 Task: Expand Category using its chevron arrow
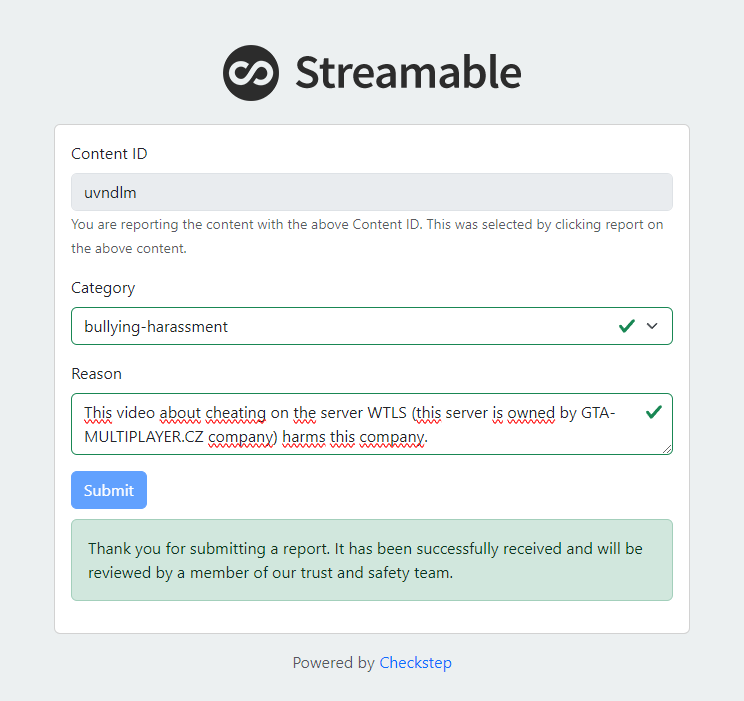click(x=653, y=326)
